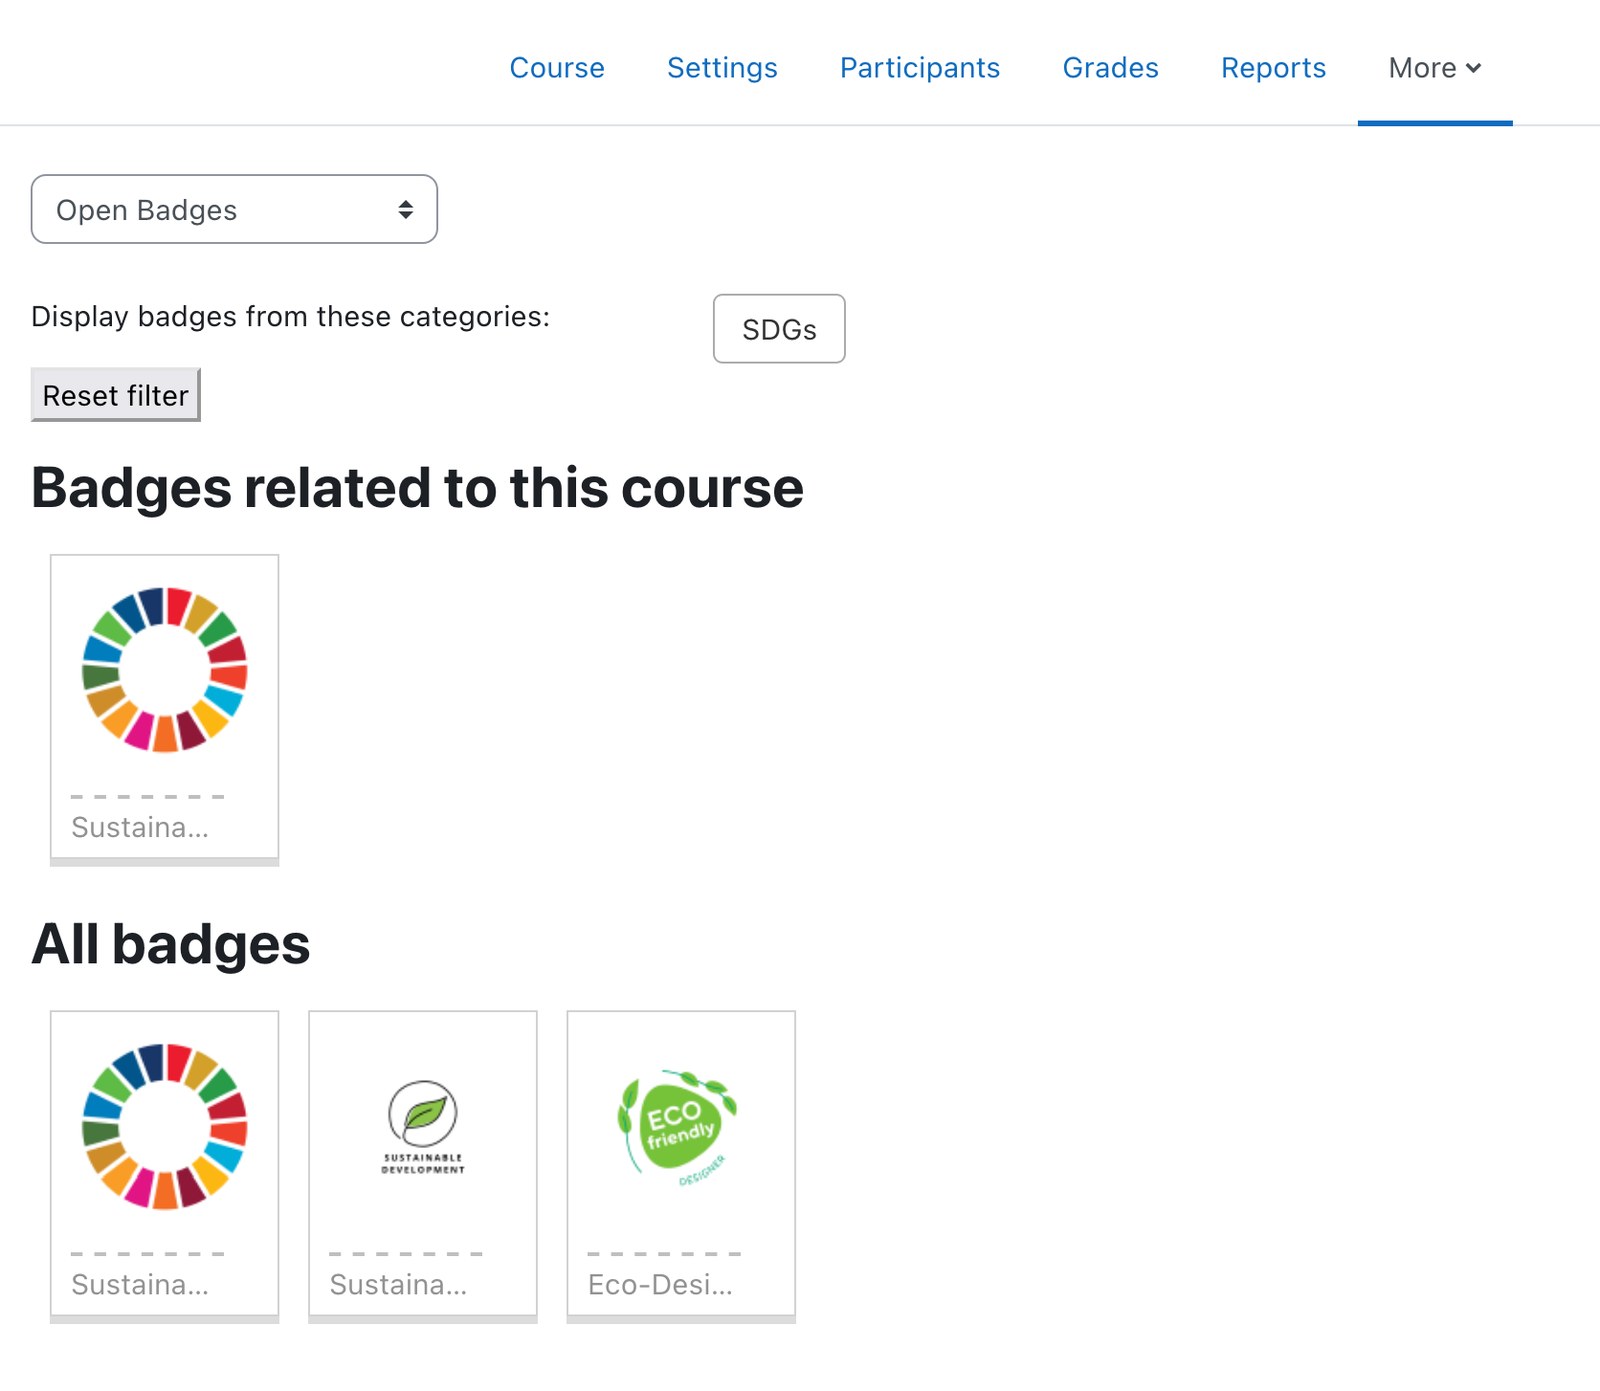The width and height of the screenshot is (1600, 1391).
Task: Go to the Settings tab
Action: [722, 67]
